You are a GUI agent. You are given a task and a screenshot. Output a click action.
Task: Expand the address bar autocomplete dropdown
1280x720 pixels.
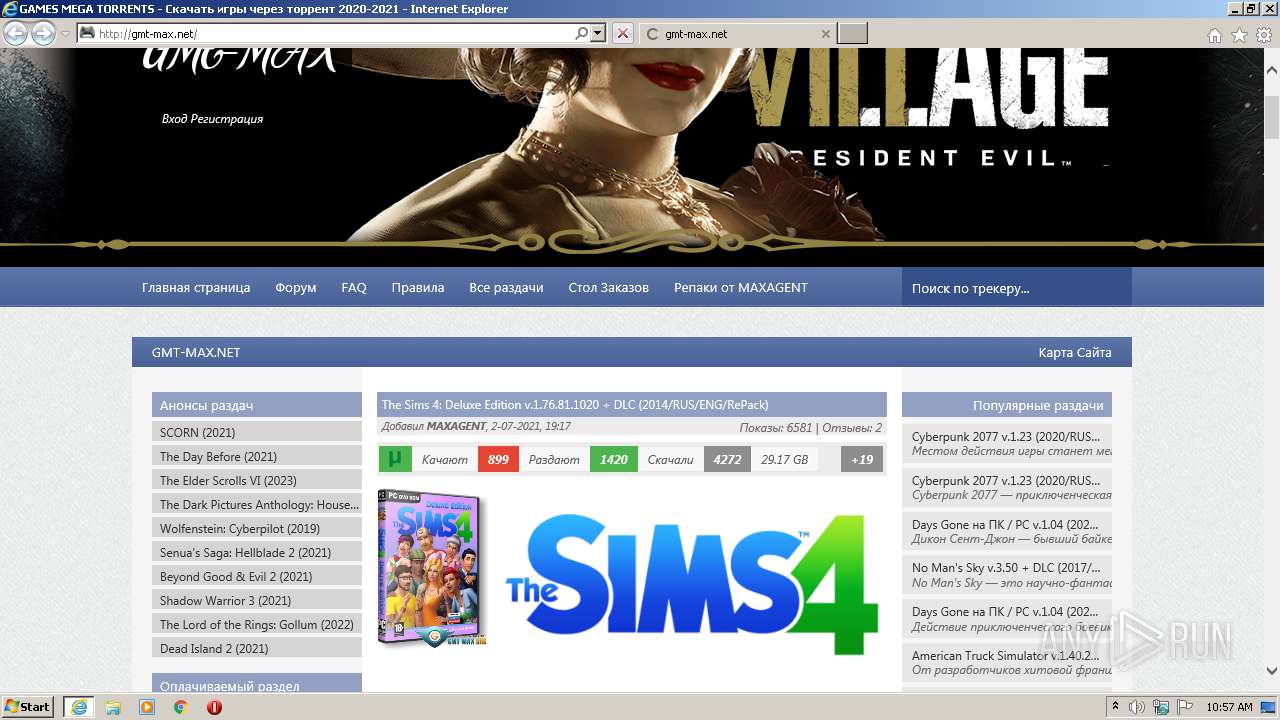point(598,33)
